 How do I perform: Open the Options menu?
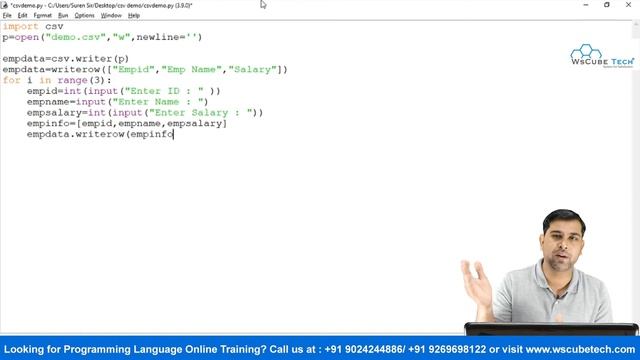click(x=84, y=16)
